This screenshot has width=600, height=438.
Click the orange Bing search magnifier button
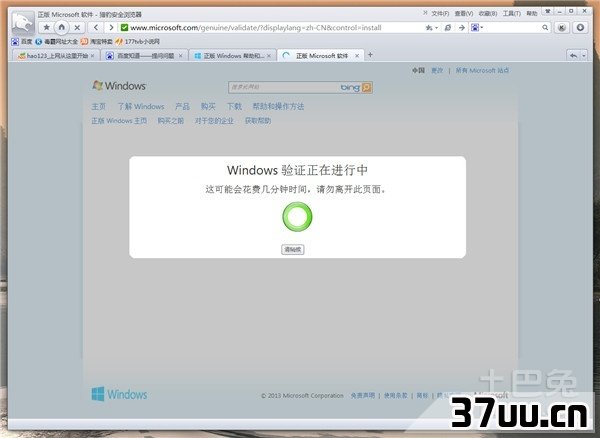click(x=366, y=88)
